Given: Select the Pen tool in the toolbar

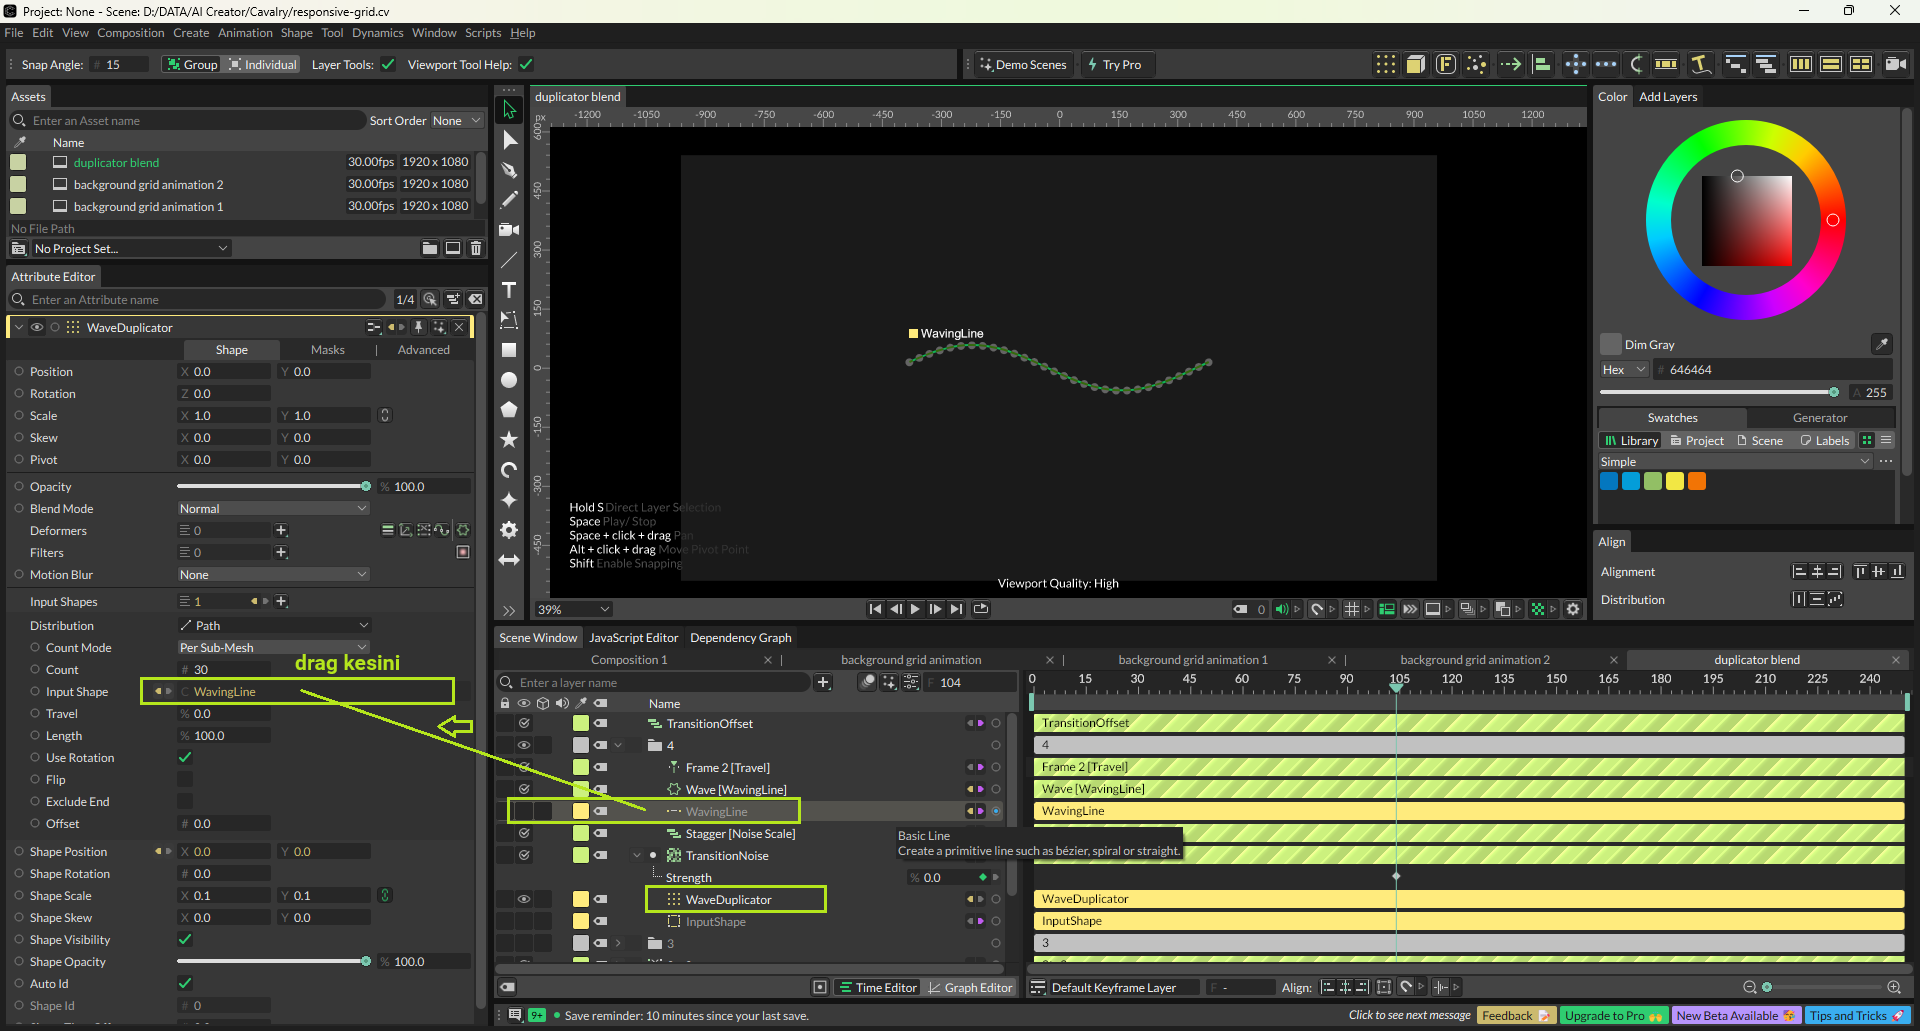Looking at the screenshot, I should (509, 170).
